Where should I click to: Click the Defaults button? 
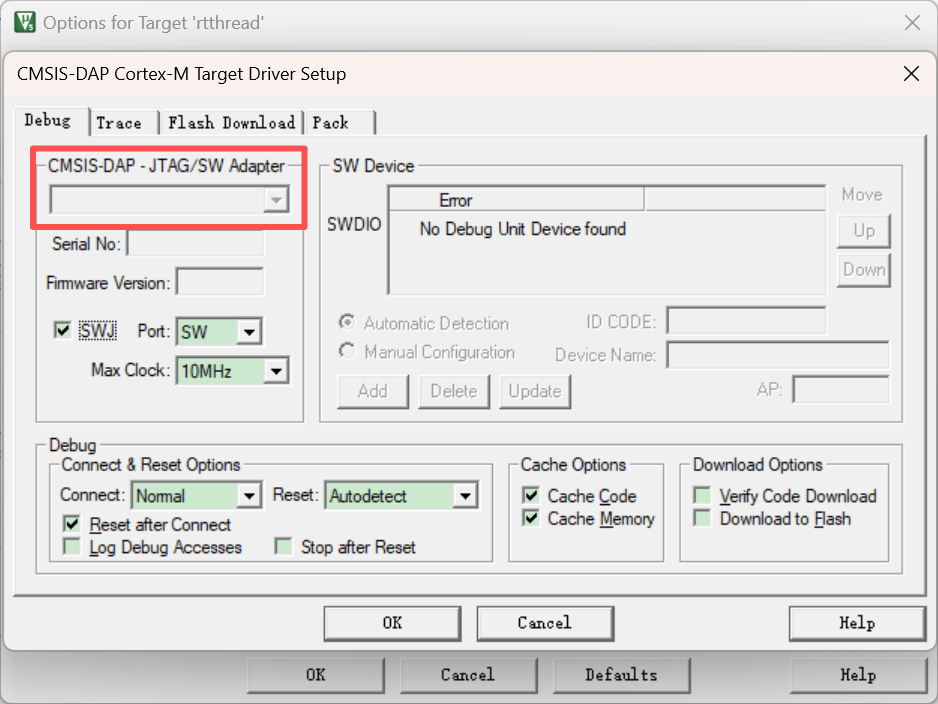coord(622,675)
